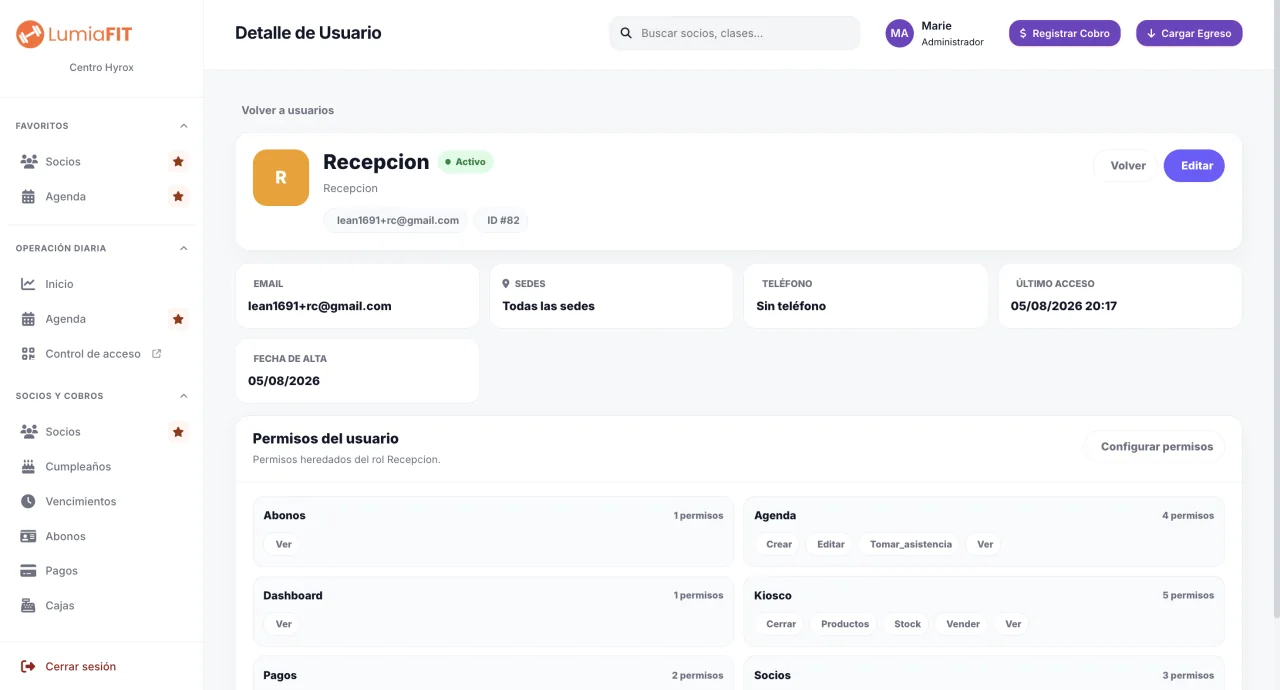Click the Cerrar sesión logout icon
Screen dimensions: 1280x690
pyautogui.click(x=28, y=666)
